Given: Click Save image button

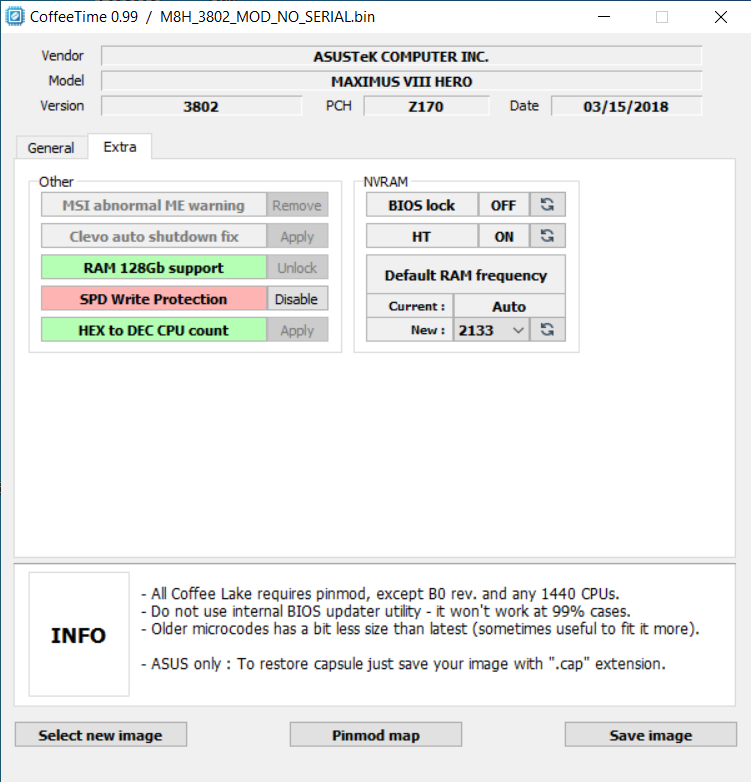Looking at the screenshot, I should tap(651, 735).
